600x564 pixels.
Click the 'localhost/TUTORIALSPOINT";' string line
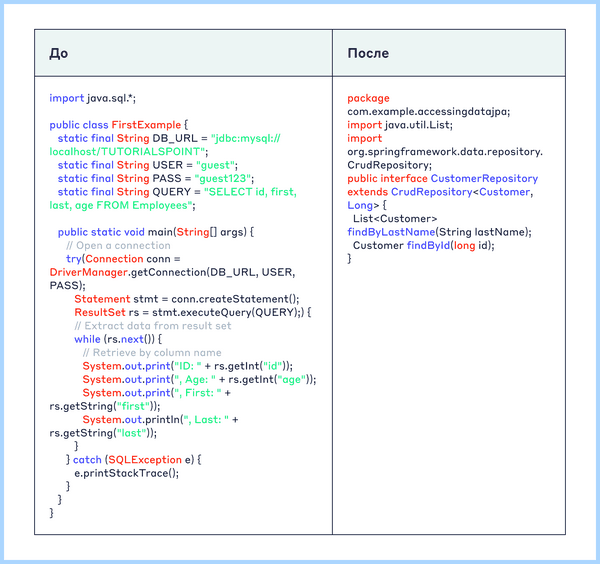click(129, 152)
